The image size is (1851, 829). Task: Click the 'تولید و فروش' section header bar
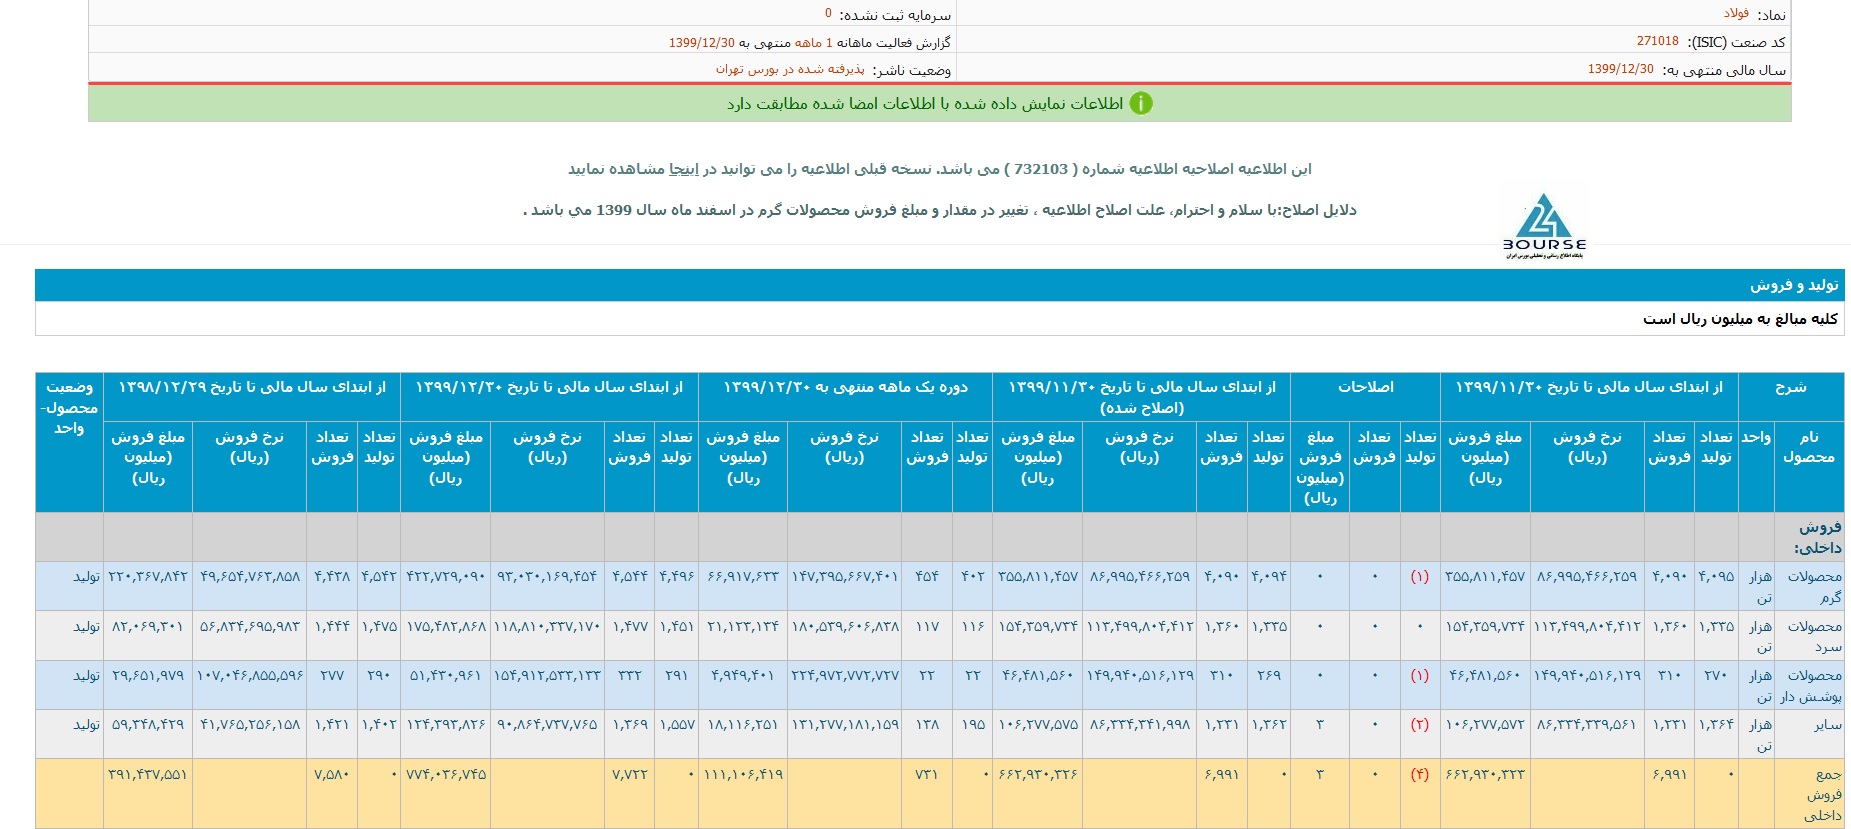(939, 285)
